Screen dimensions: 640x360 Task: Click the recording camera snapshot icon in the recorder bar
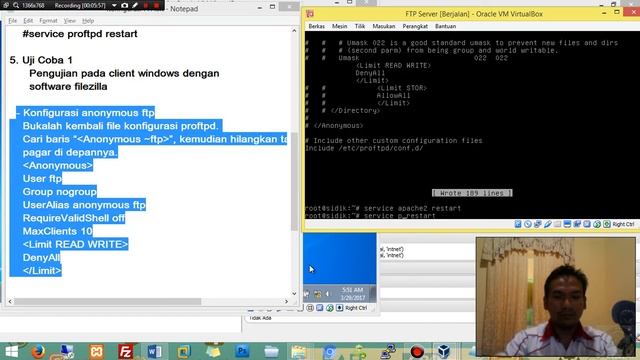pyautogui.click(x=124, y=5)
